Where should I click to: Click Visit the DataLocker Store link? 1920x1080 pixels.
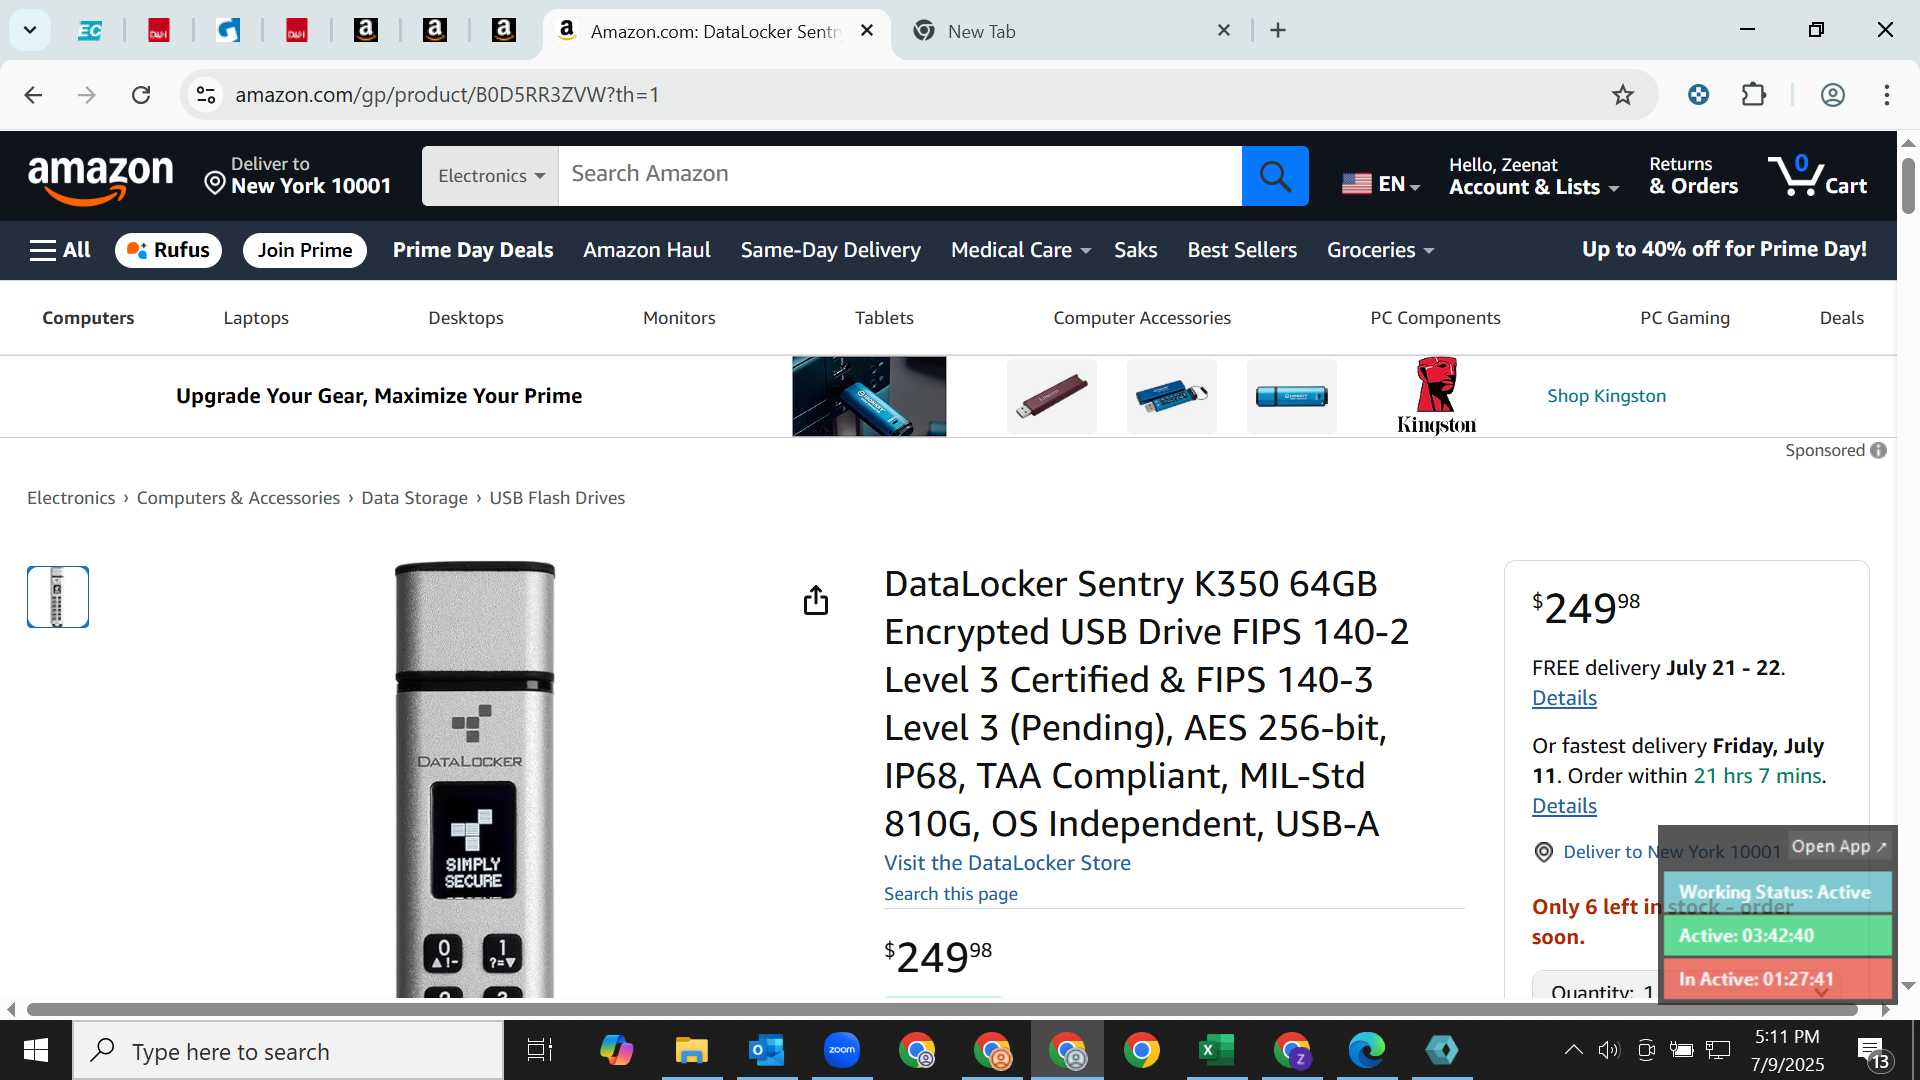coord(1007,863)
